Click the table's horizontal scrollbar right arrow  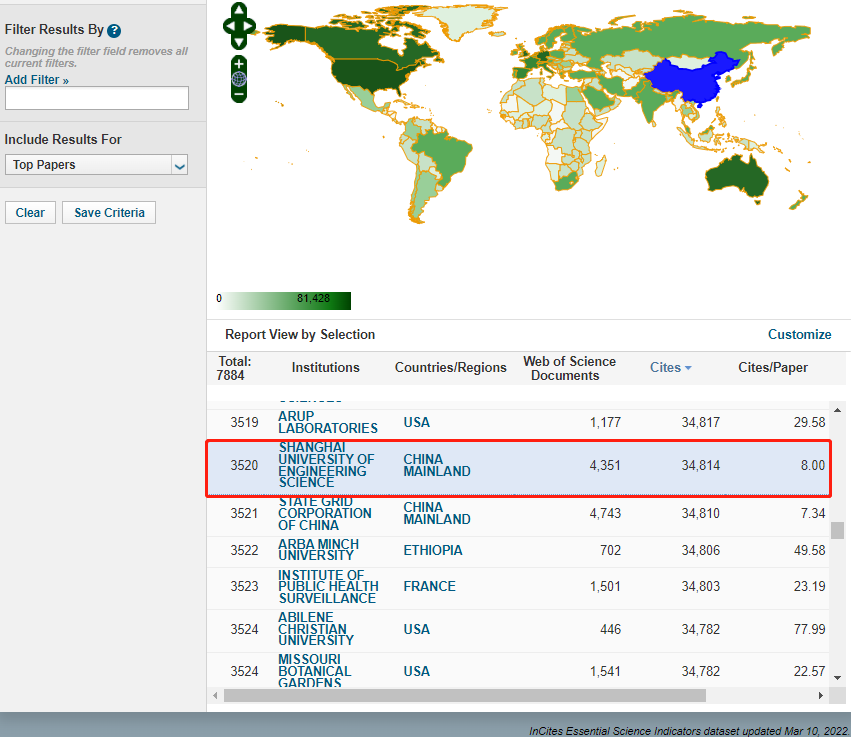(822, 695)
